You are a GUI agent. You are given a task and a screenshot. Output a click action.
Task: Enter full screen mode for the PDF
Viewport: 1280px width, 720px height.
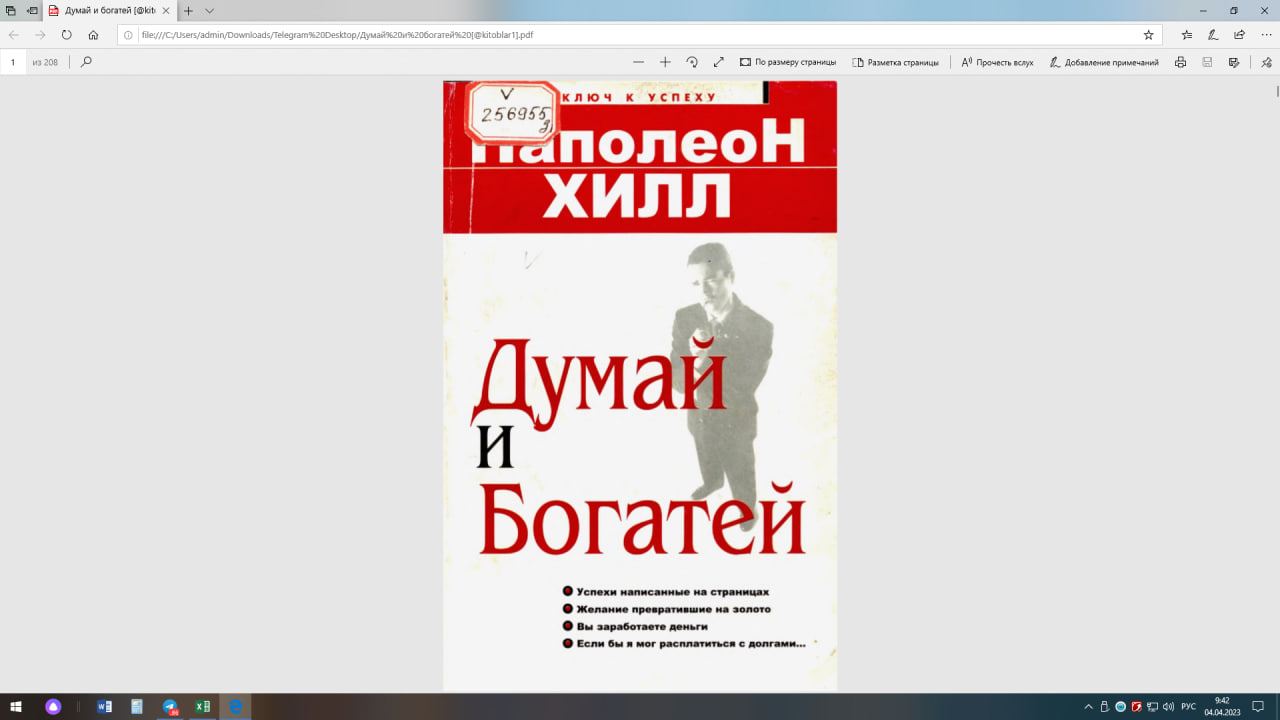(x=718, y=61)
